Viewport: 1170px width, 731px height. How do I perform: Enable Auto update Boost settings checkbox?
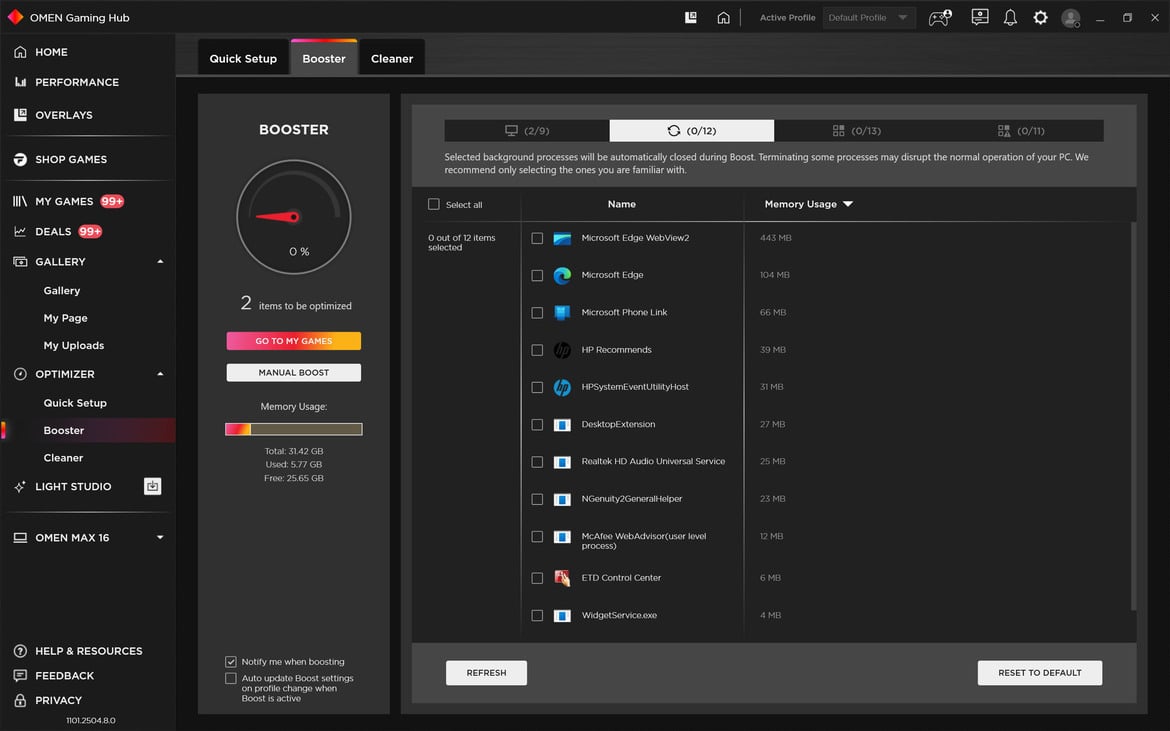coord(231,678)
